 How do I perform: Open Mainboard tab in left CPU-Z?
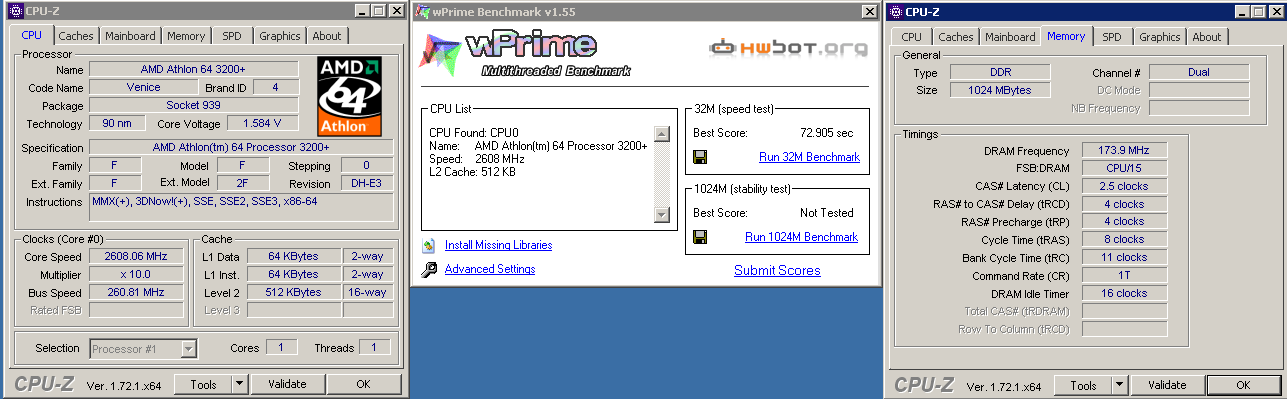[131, 36]
